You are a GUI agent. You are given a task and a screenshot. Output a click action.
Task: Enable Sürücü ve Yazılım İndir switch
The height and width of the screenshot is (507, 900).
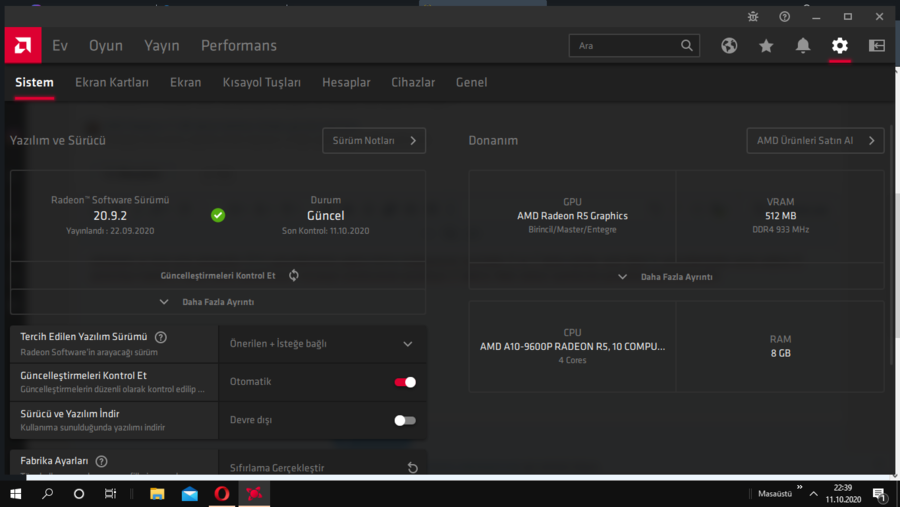tap(405, 421)
